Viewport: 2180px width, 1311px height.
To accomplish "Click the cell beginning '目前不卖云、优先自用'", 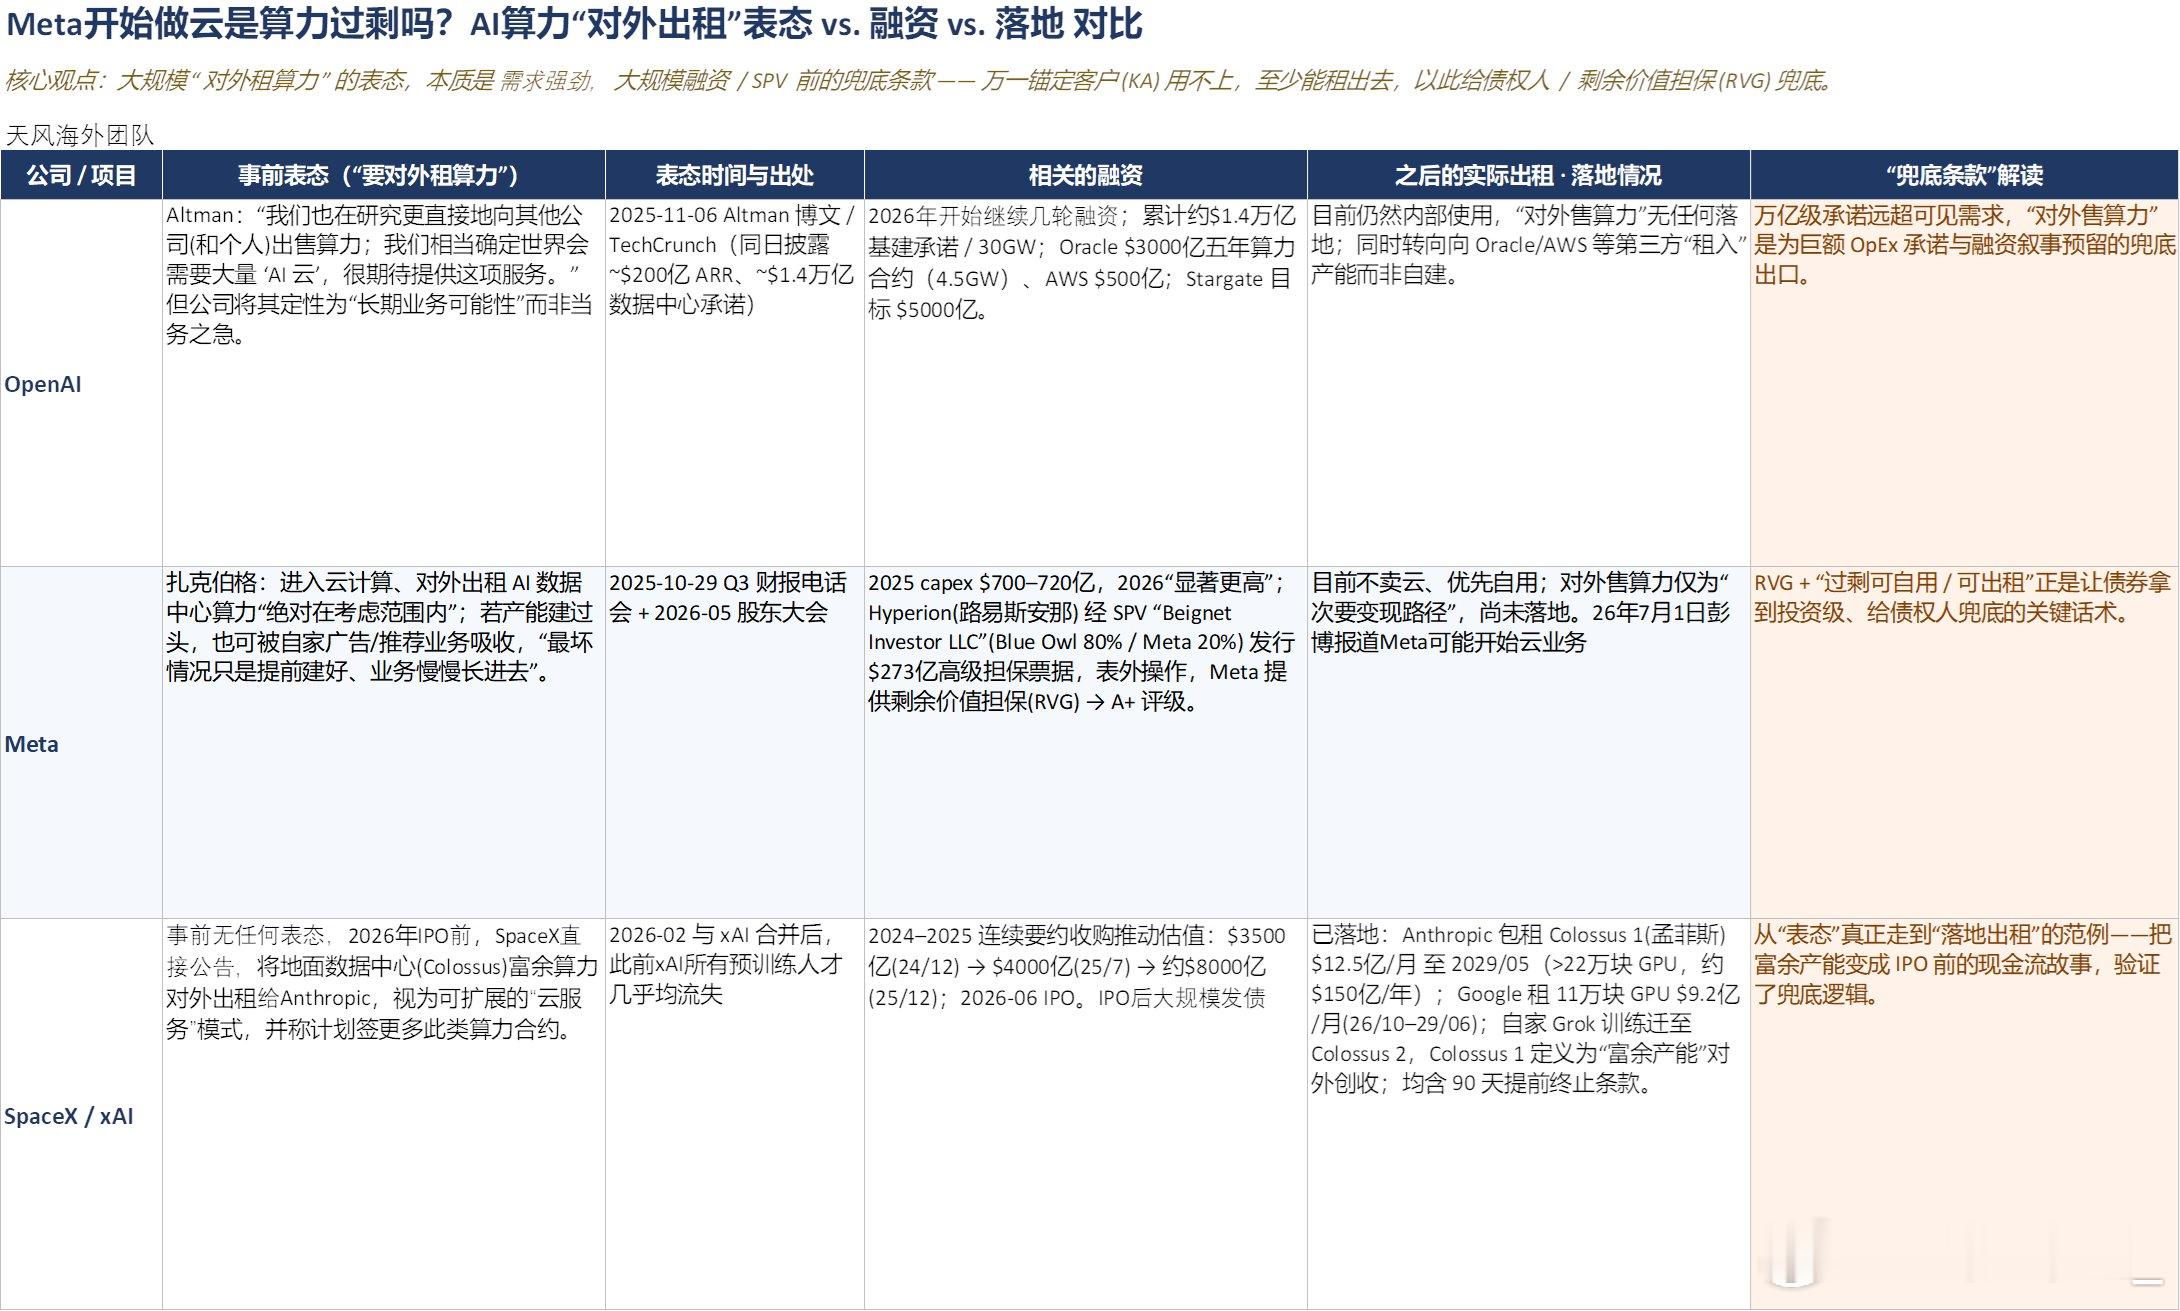I will tap(1529, 743).
